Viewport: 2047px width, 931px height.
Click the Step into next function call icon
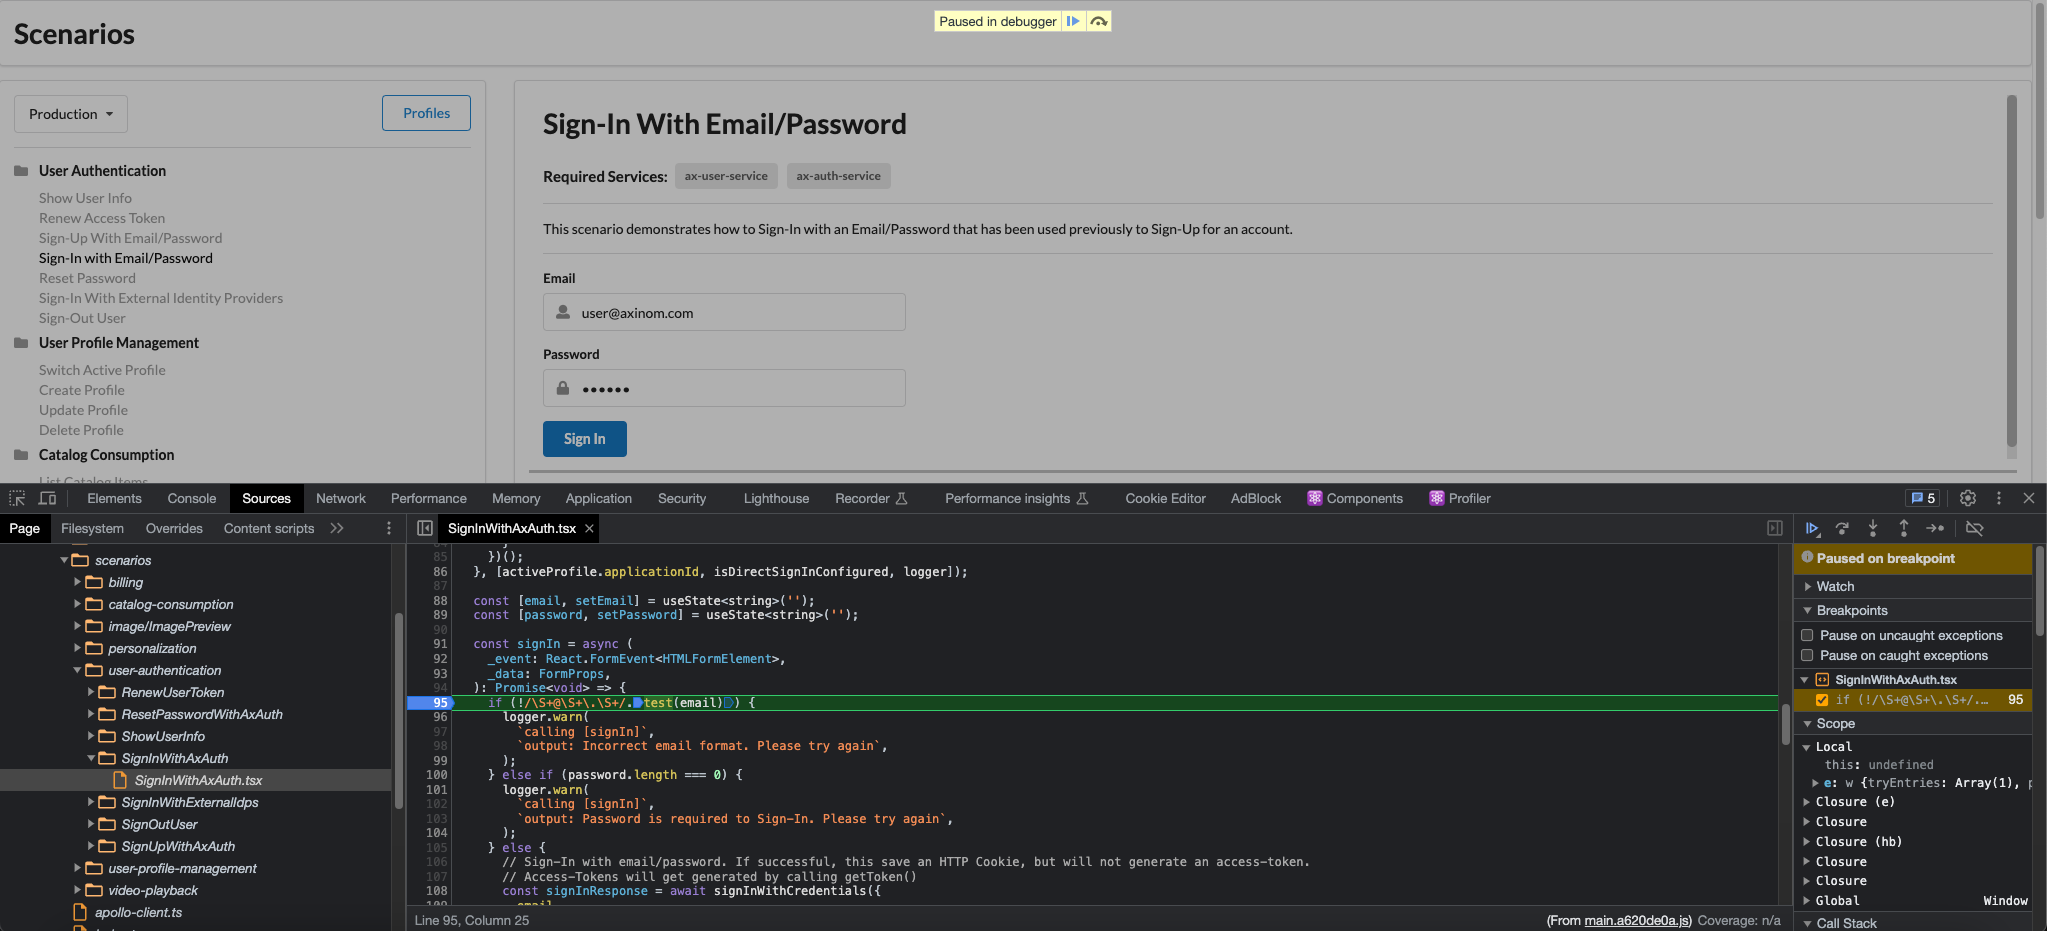point(1873,528)
